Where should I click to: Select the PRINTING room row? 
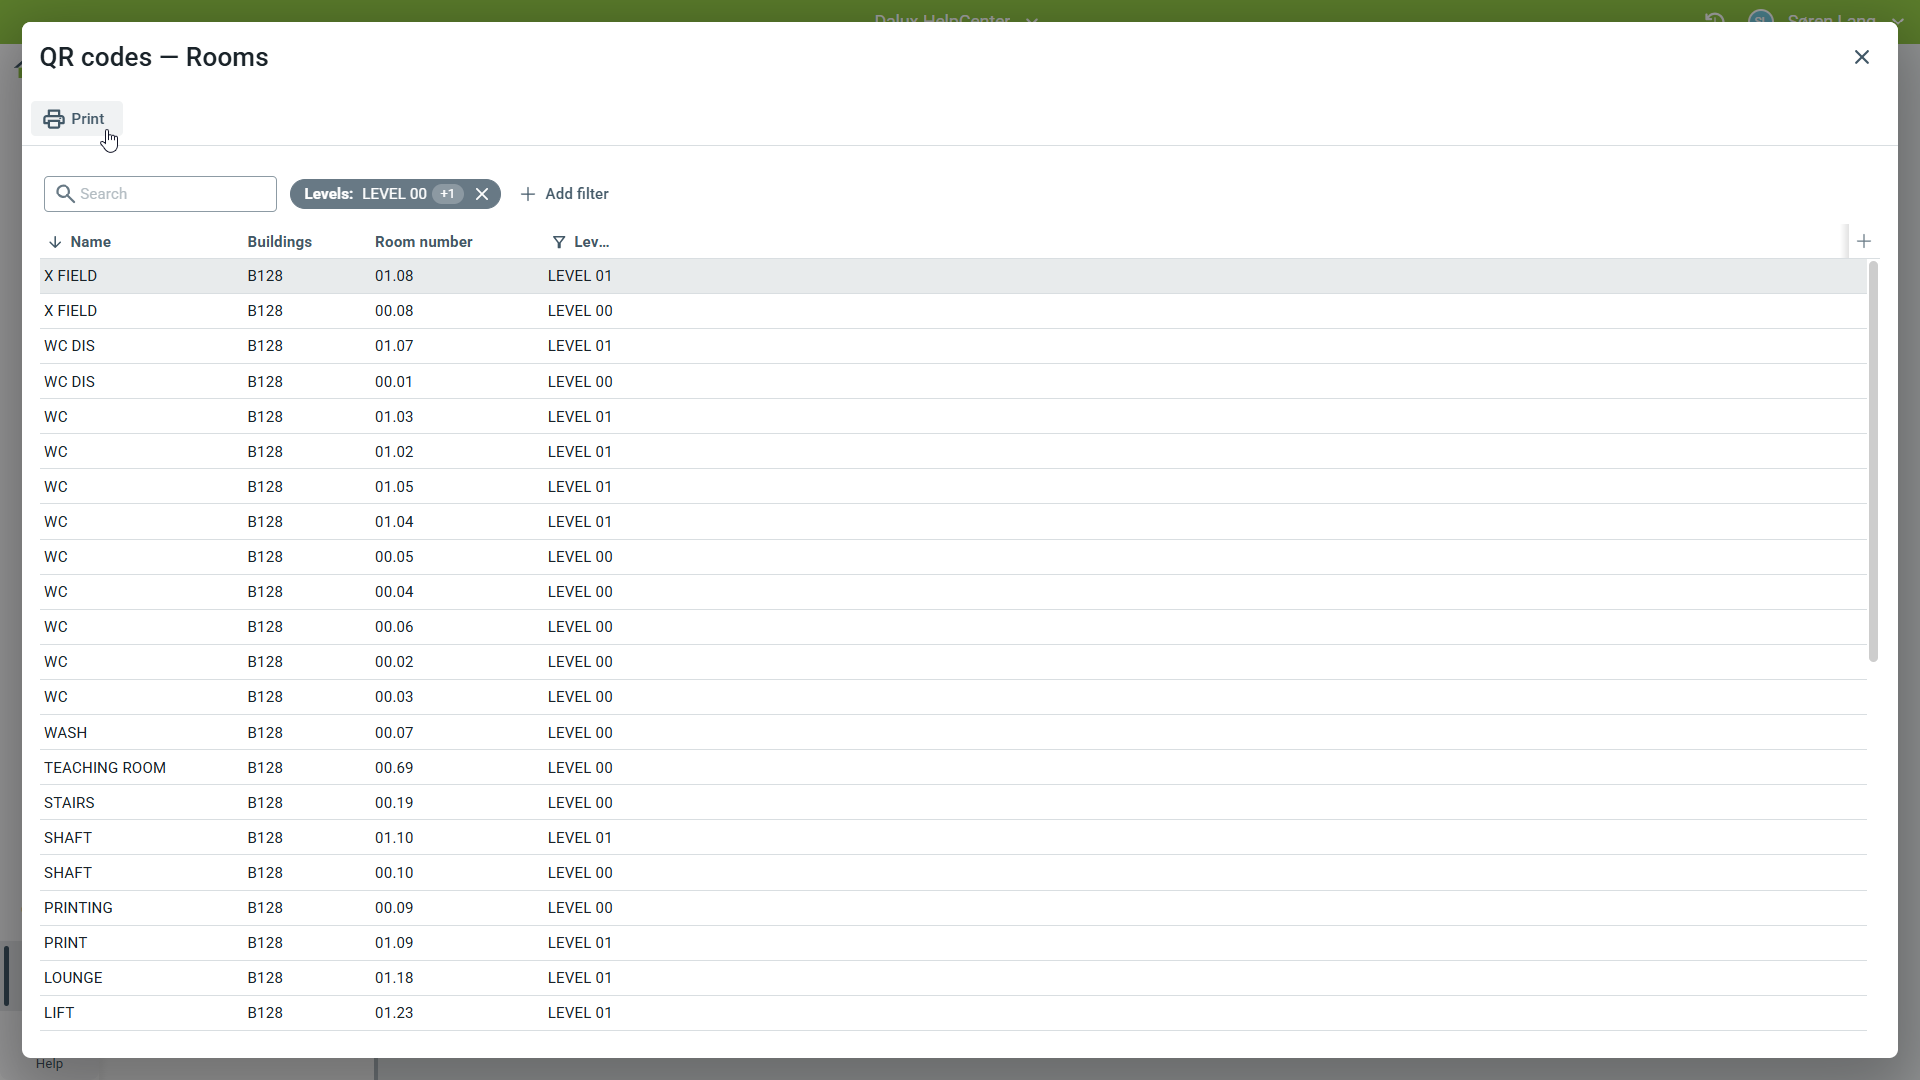[x=78, y=908]
